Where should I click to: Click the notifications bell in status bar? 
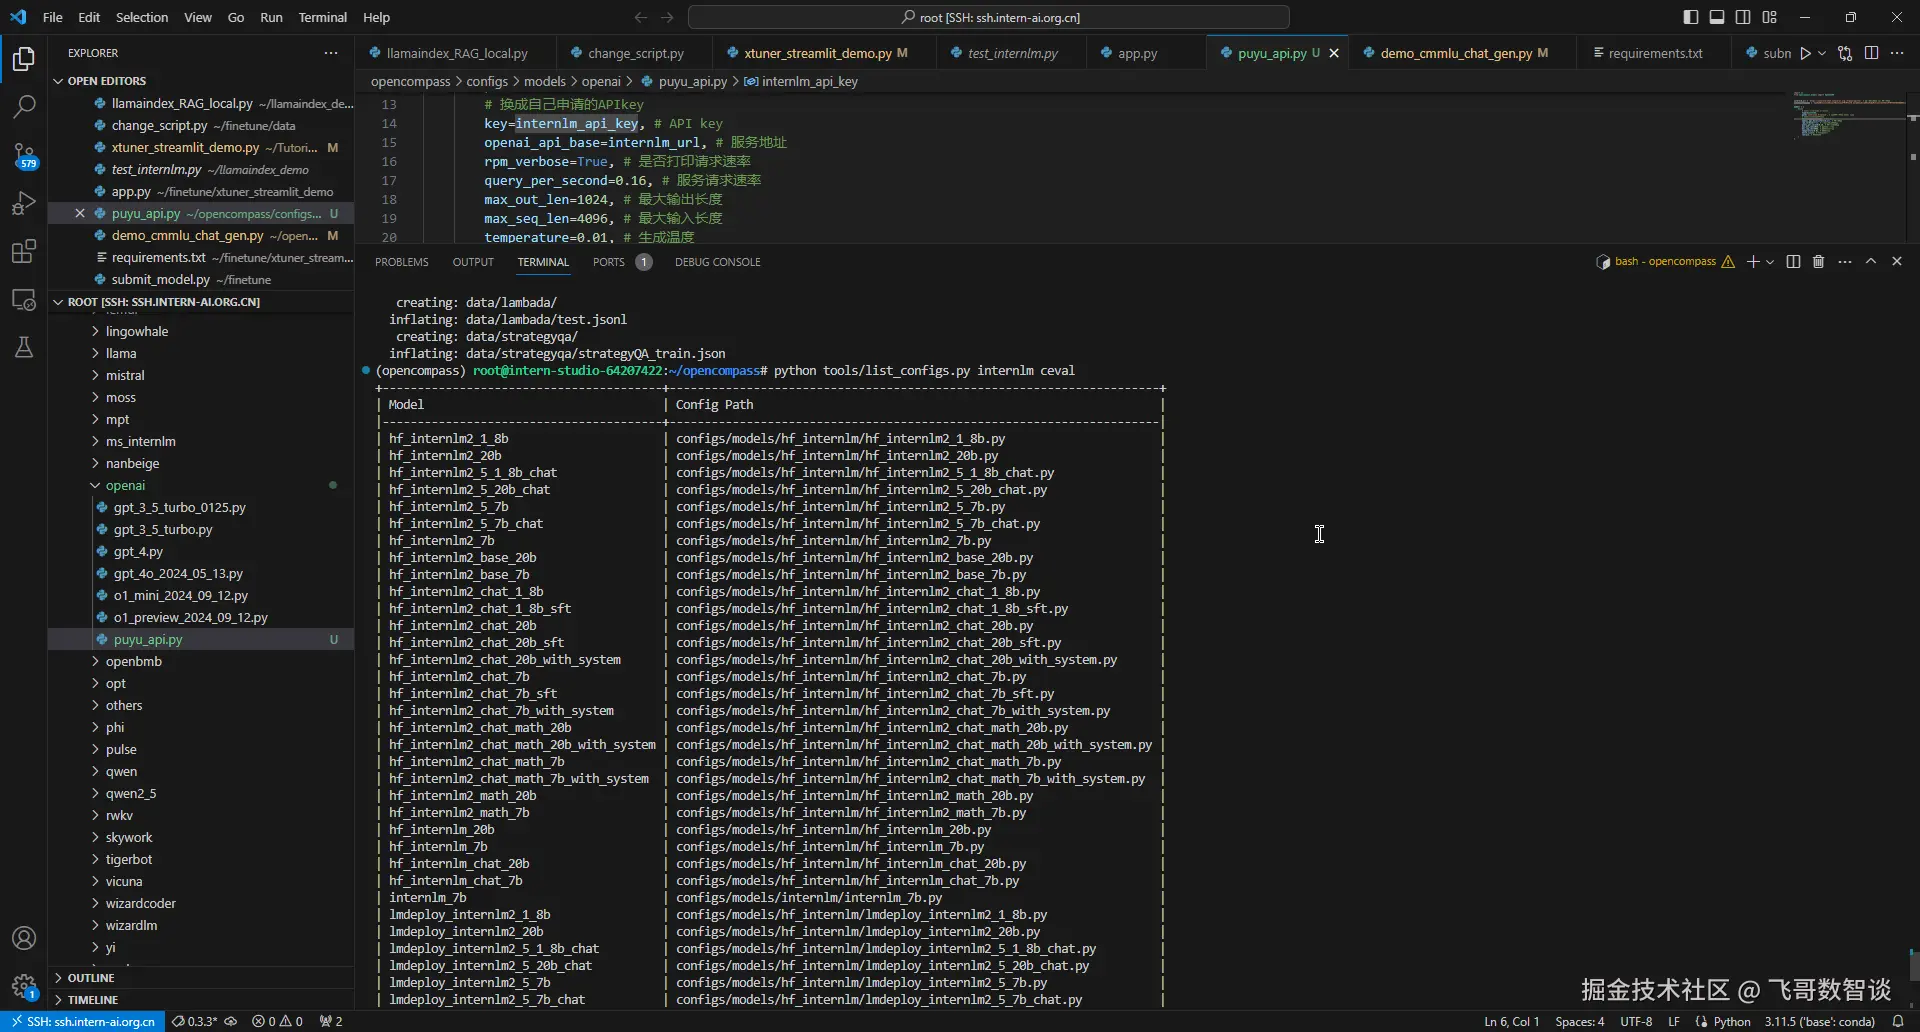point(1898,1022)
